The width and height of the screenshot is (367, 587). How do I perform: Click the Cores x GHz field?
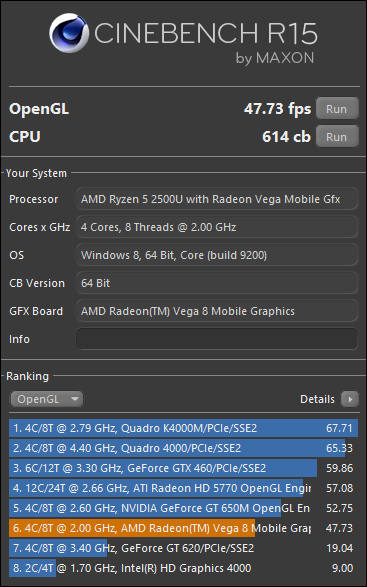point(217,227)
